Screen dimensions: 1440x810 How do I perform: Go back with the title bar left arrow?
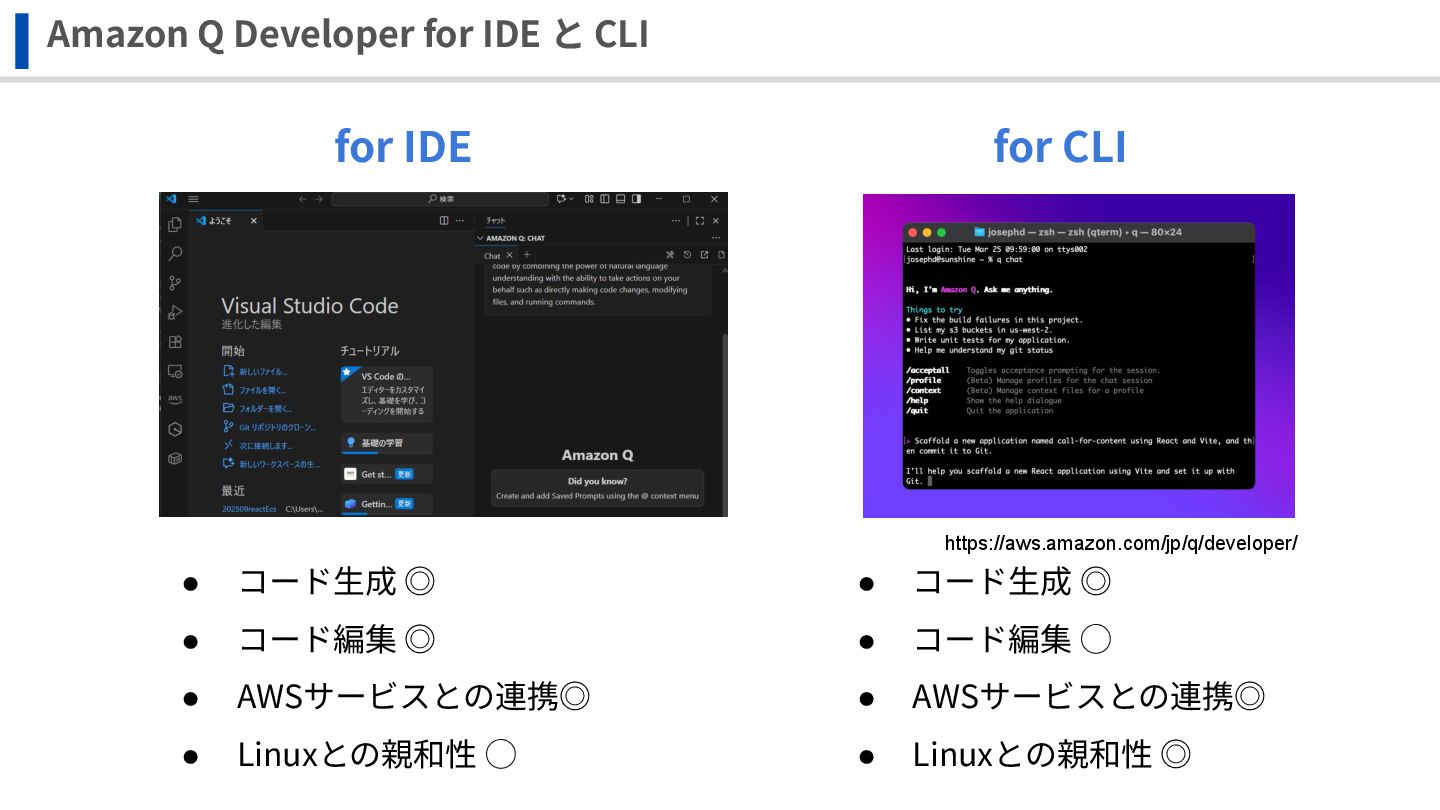(303, 199)
